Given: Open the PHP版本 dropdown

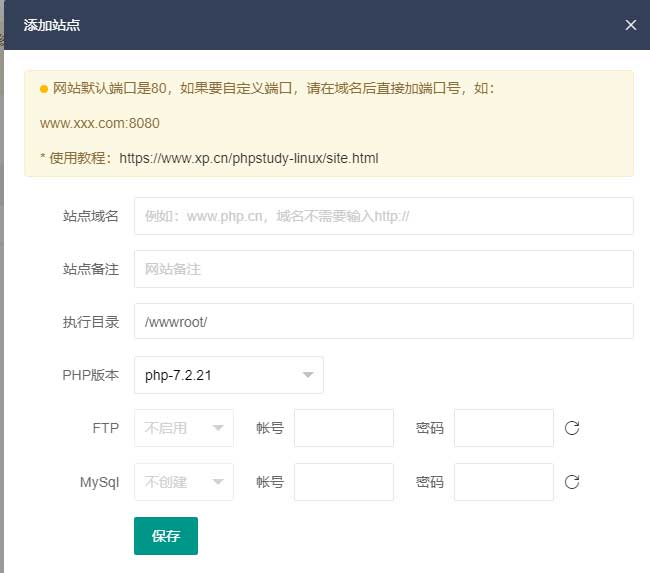Looking at the screenshot, I should coord(229,375).
